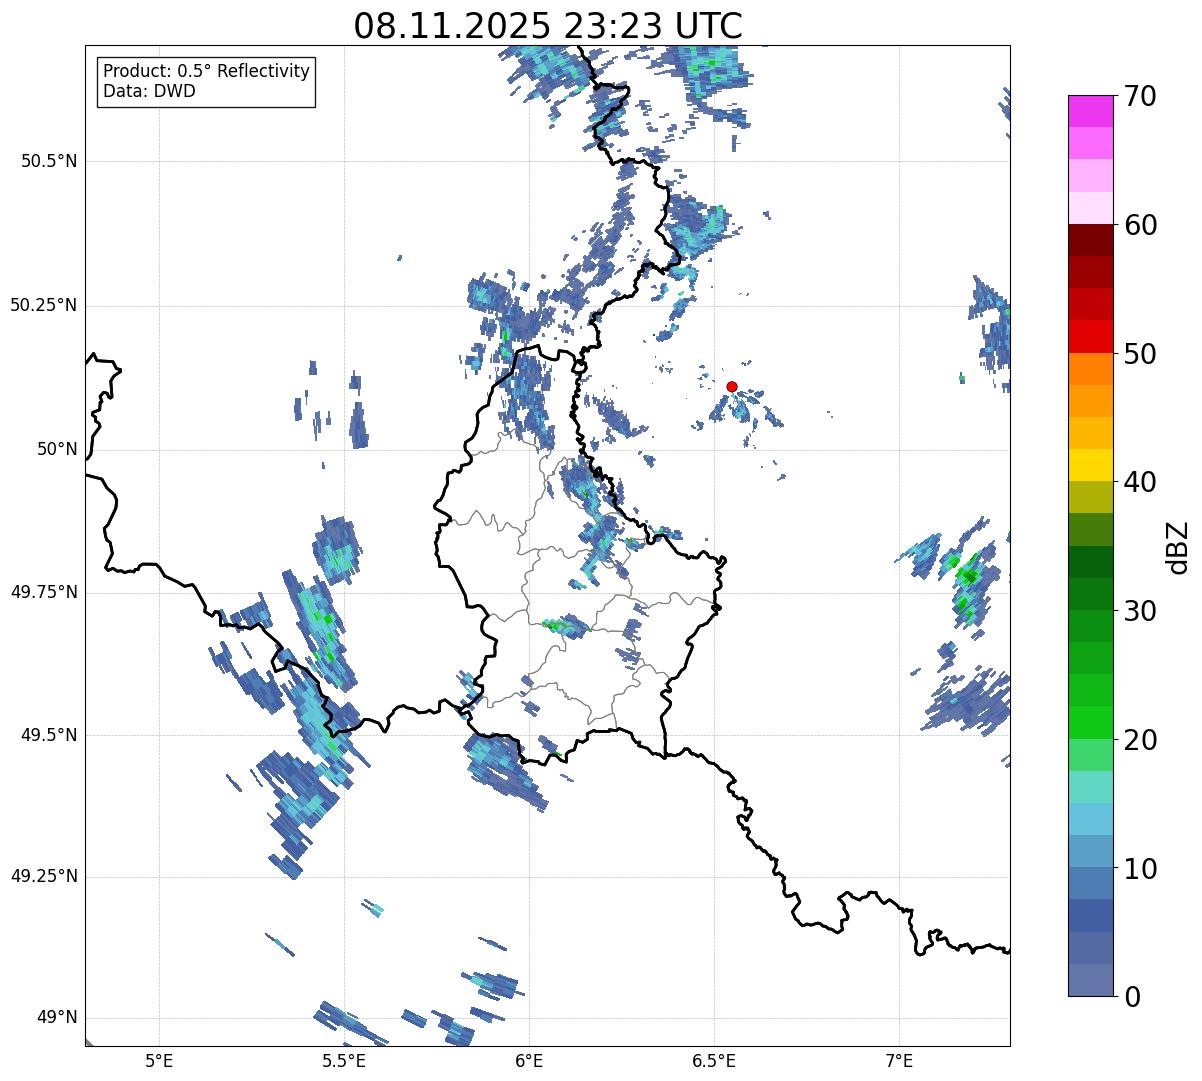
Task: Click the light green colorbar segment at 20
Action: click(1091, 755)
